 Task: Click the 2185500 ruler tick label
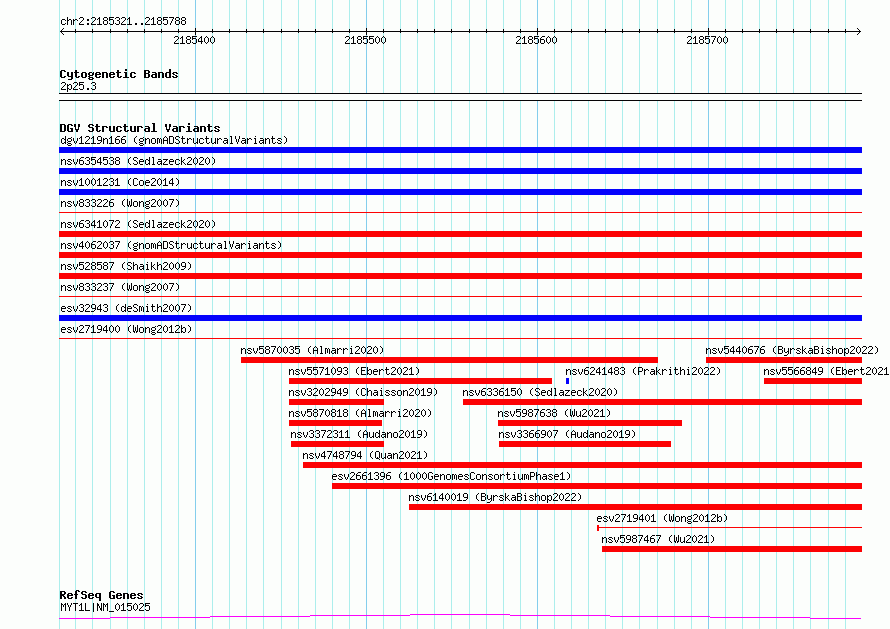point(365,40)
